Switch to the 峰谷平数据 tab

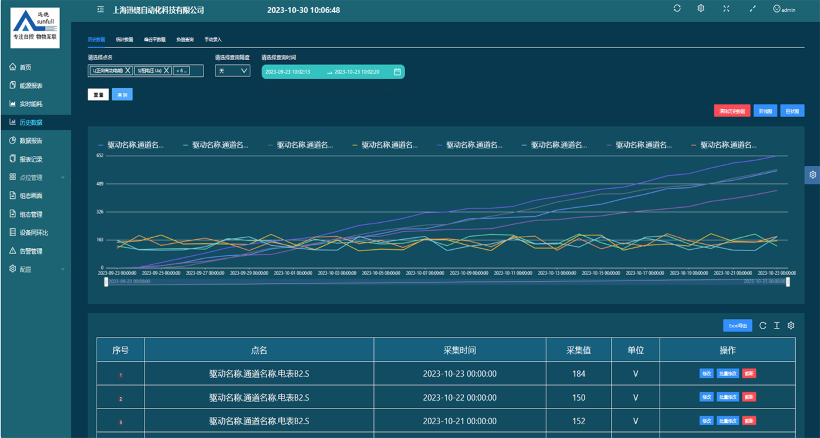tap(155, 40)
